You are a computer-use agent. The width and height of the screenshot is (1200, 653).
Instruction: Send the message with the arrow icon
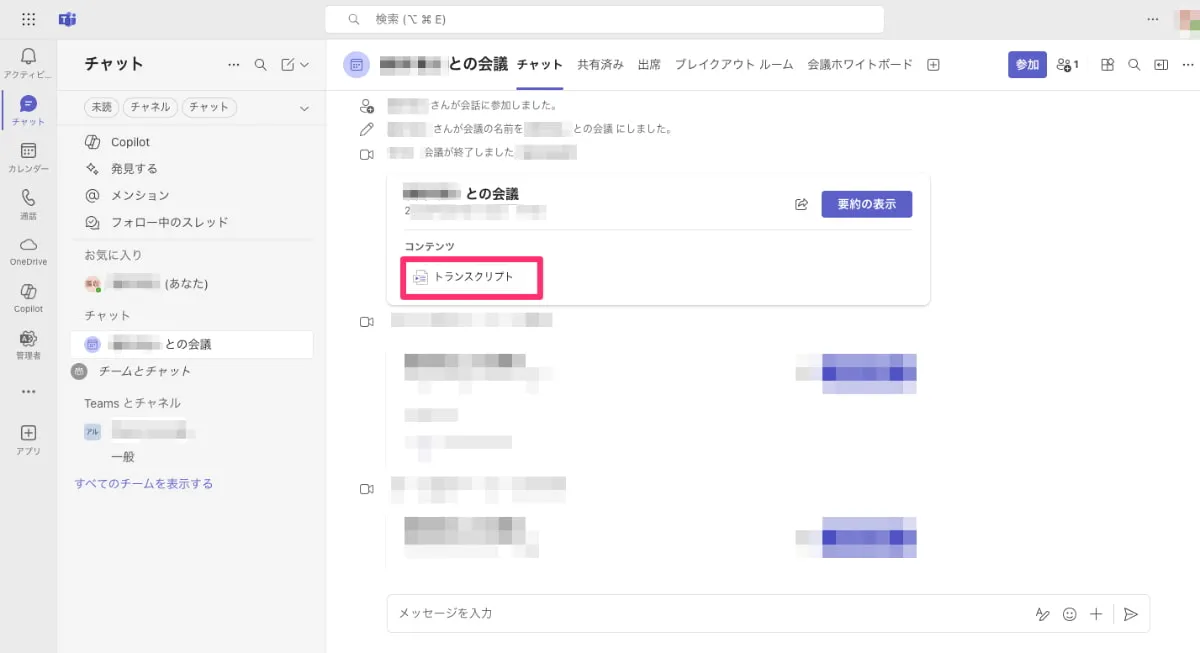pyautogui.click(x=1131, y=614)
